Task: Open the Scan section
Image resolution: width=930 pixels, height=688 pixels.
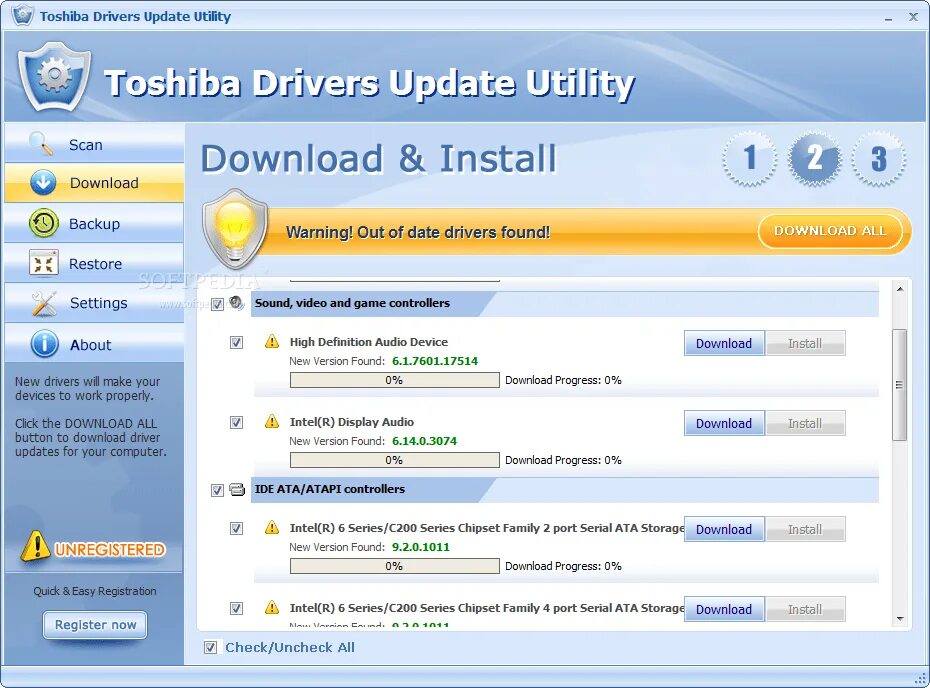Action: click(94, 143)
